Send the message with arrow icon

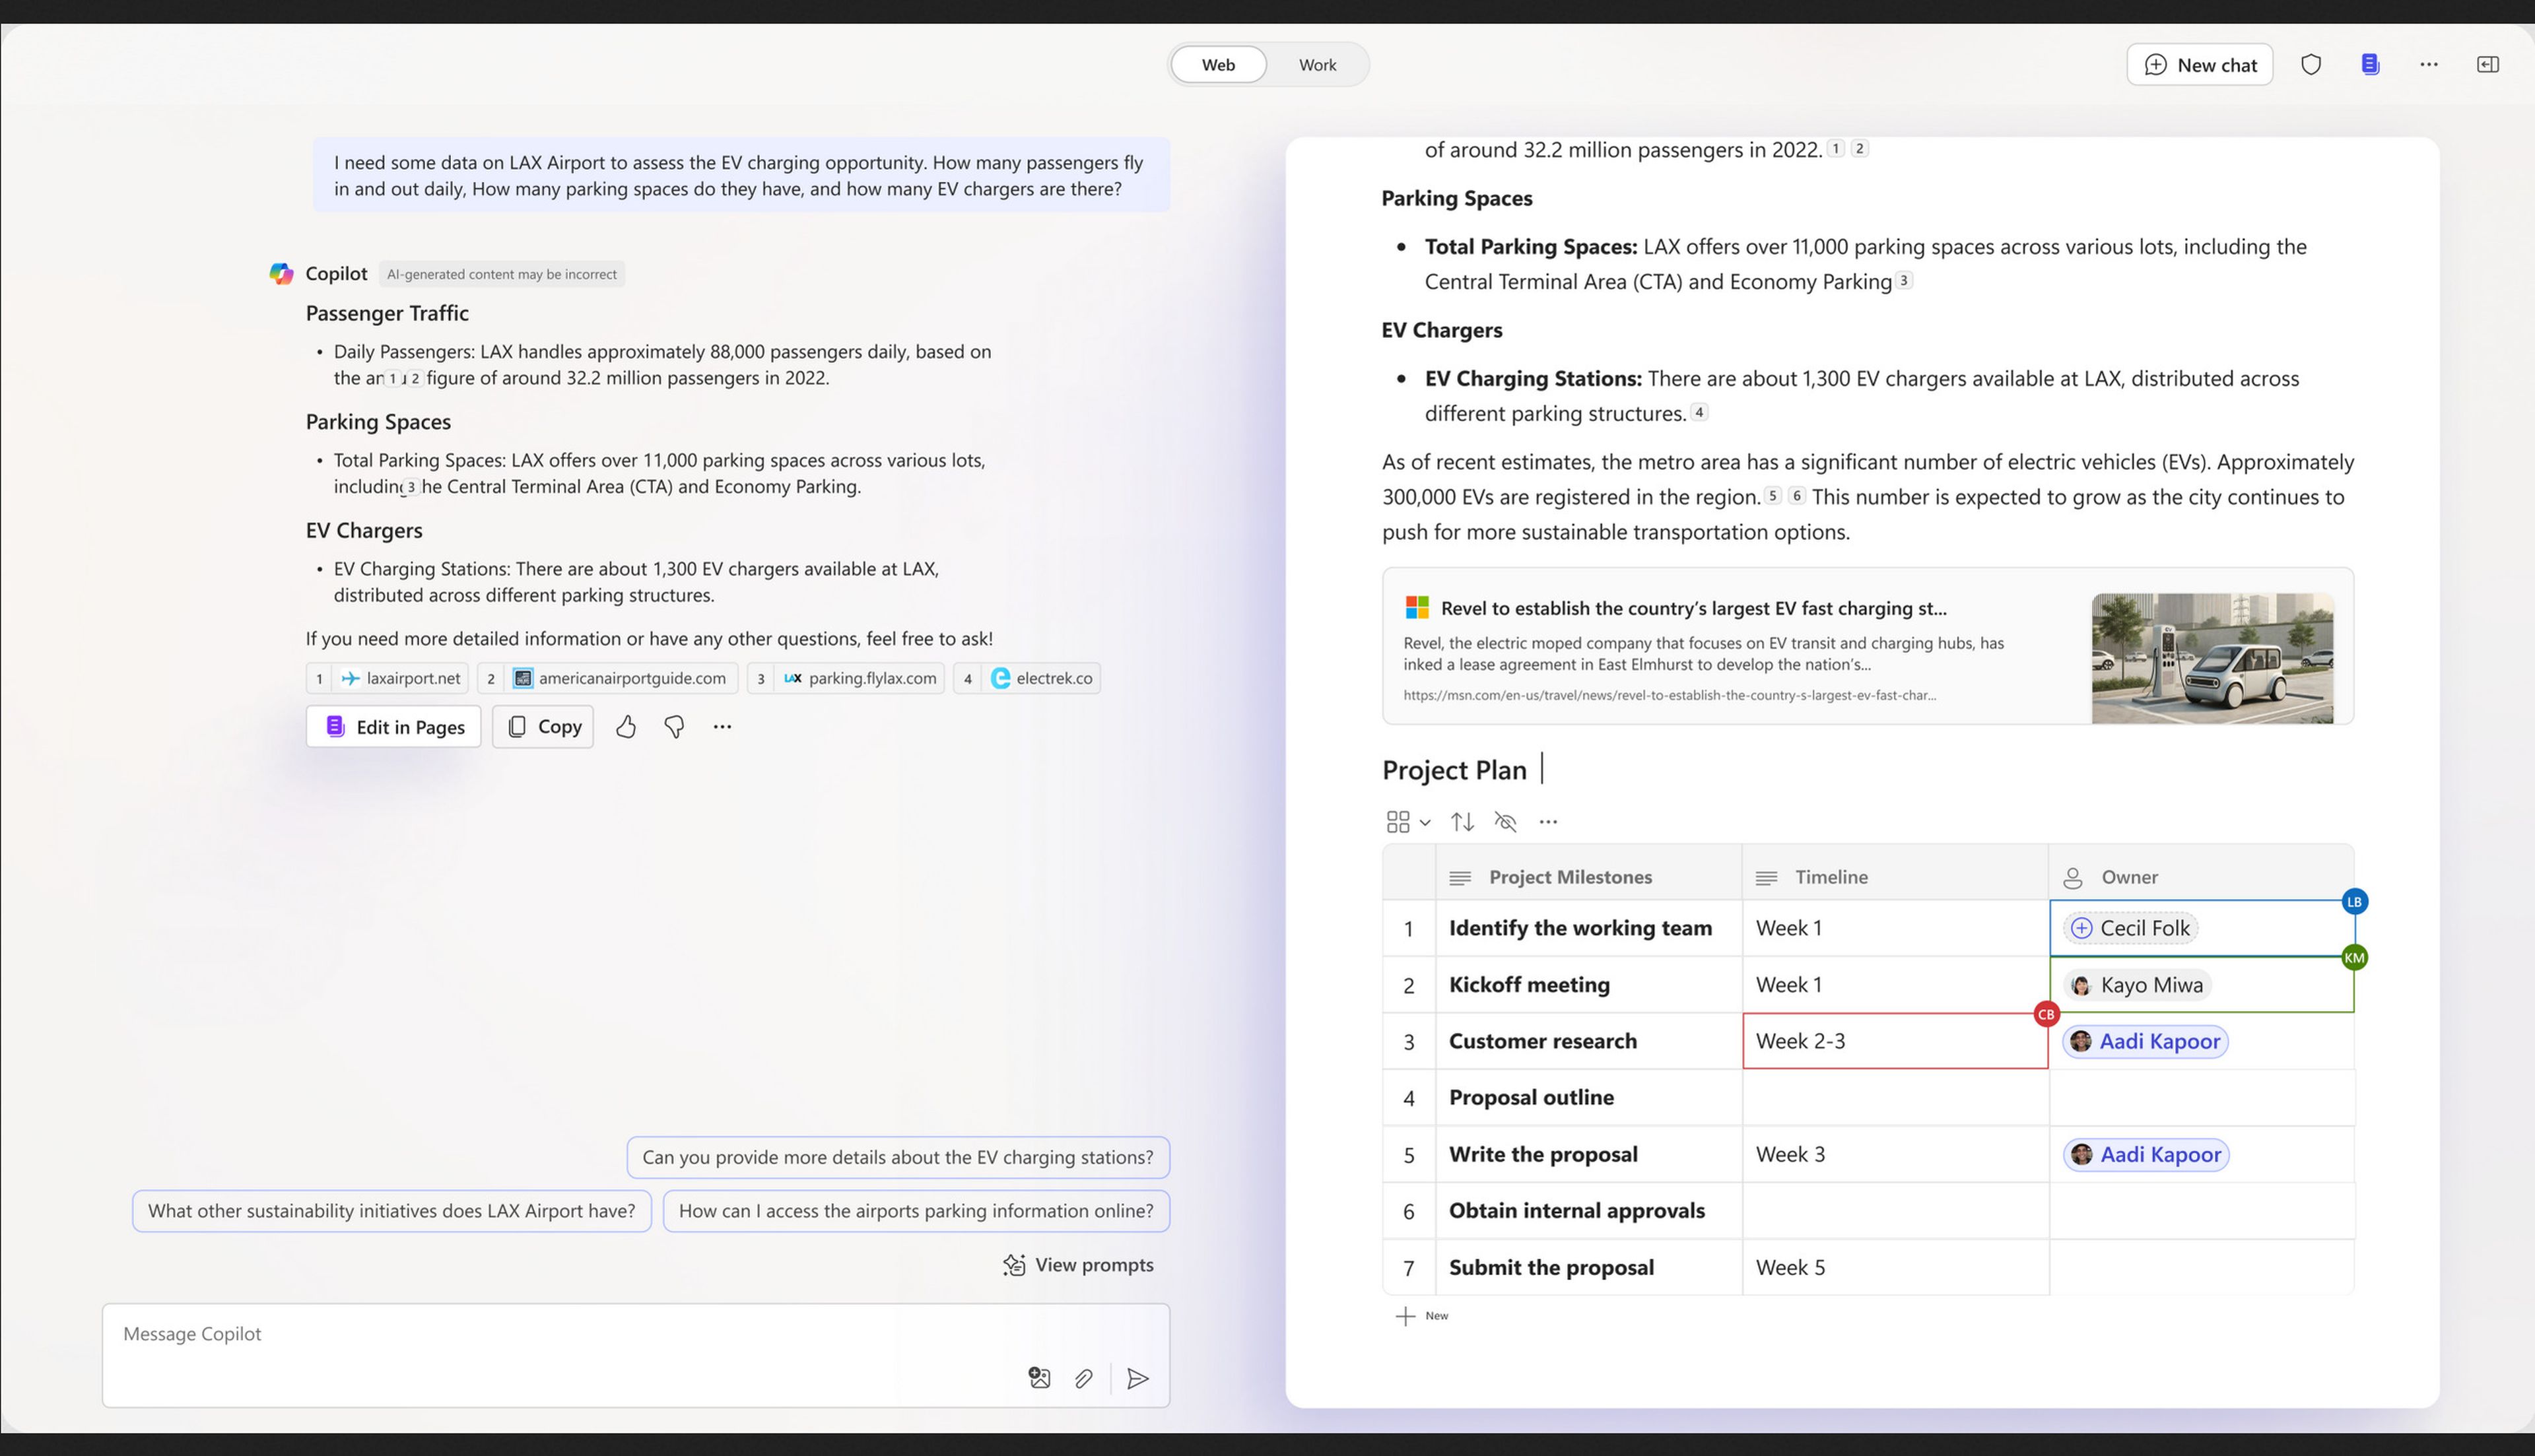pyautogui.click(x=1138, y=1379)
